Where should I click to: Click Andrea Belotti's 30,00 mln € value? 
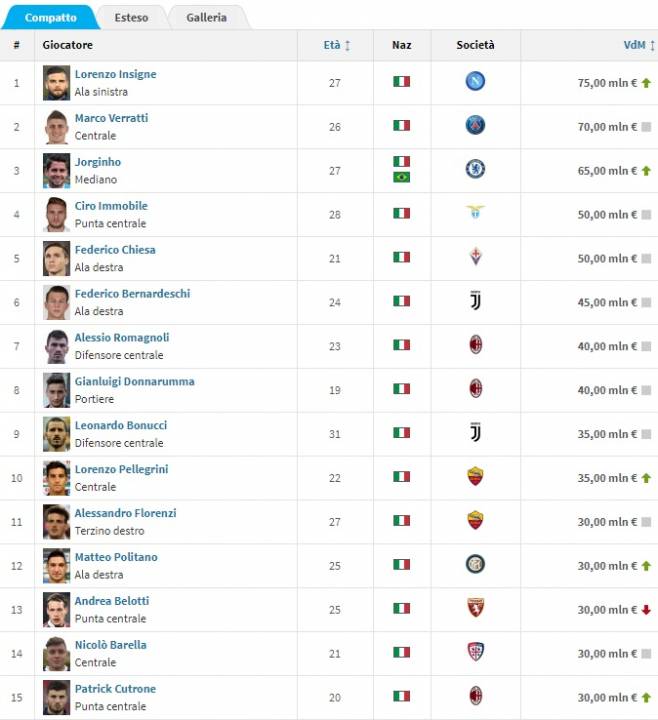click(x=607, y=610)
